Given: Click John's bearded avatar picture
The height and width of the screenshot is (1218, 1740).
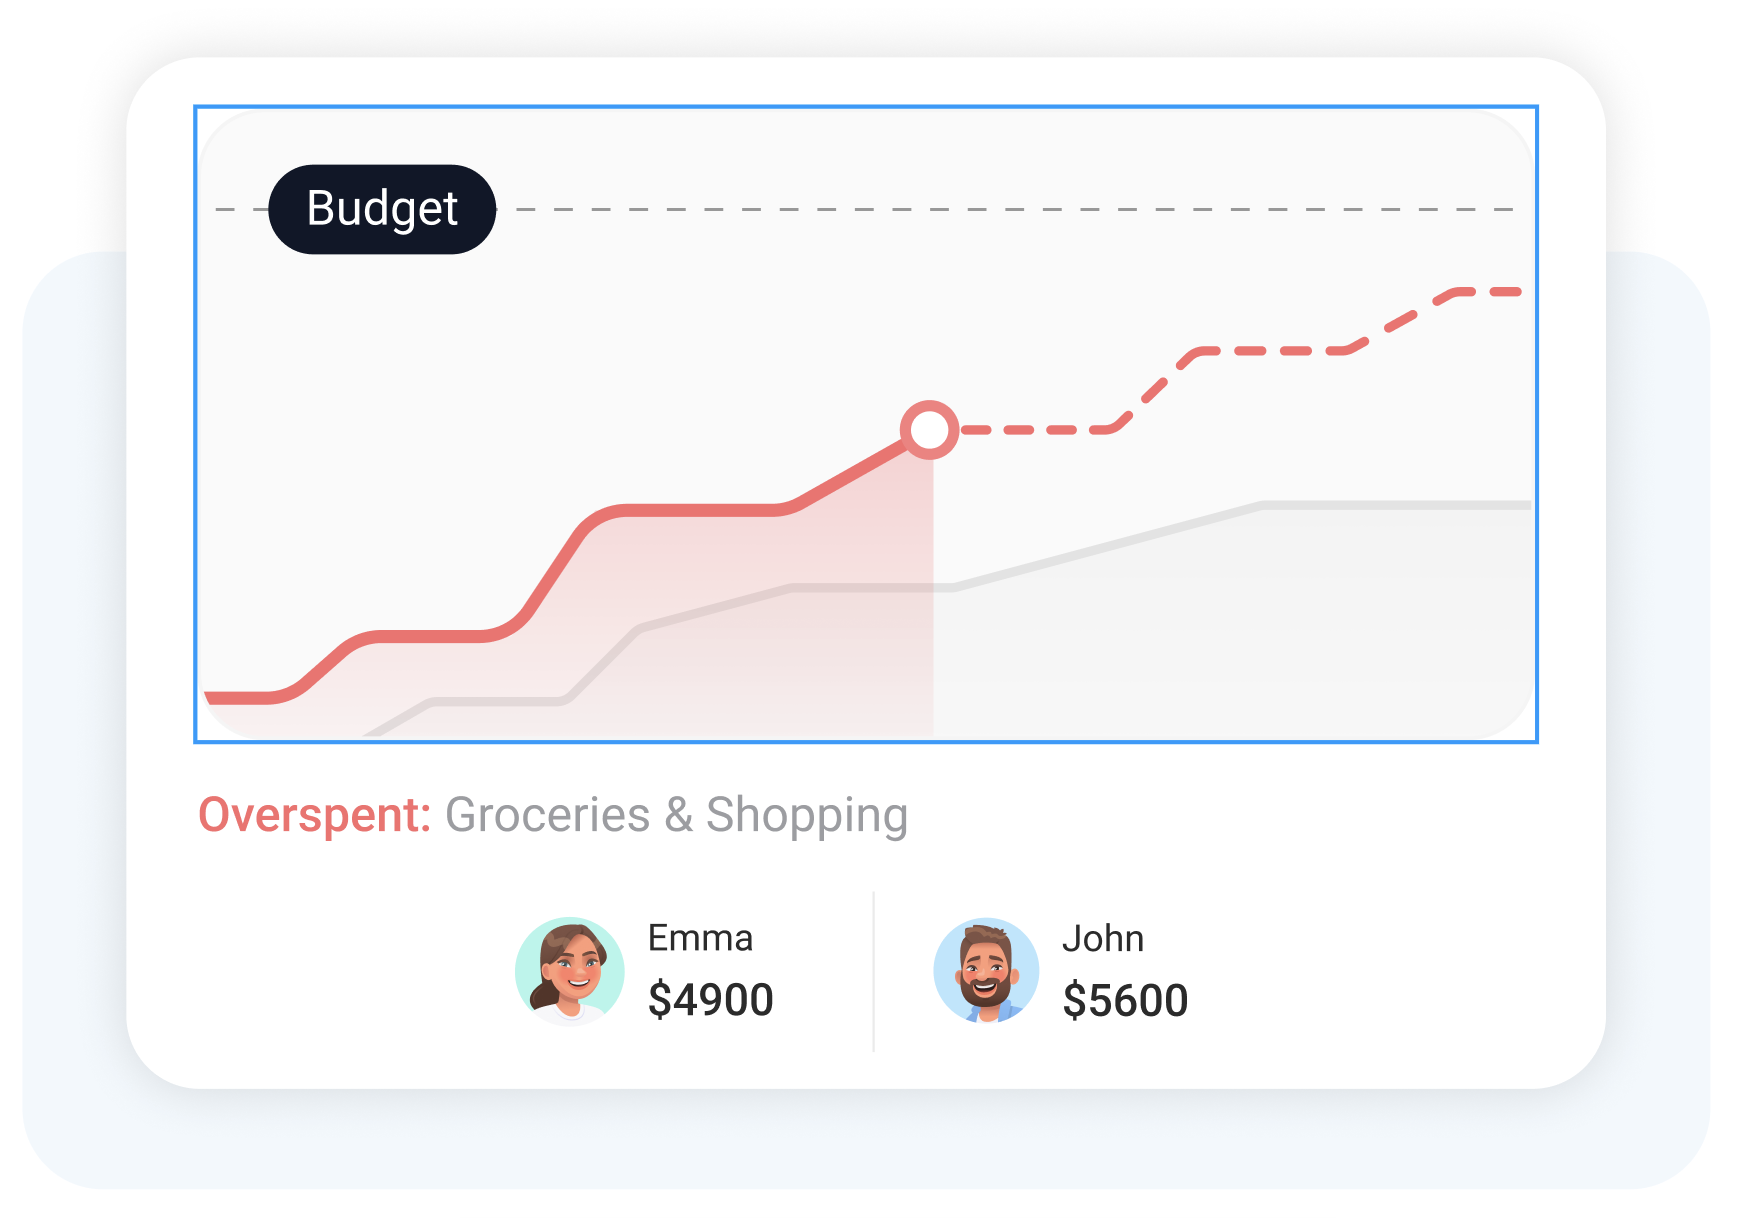Looking at the screenshot, I should (986, 971).
